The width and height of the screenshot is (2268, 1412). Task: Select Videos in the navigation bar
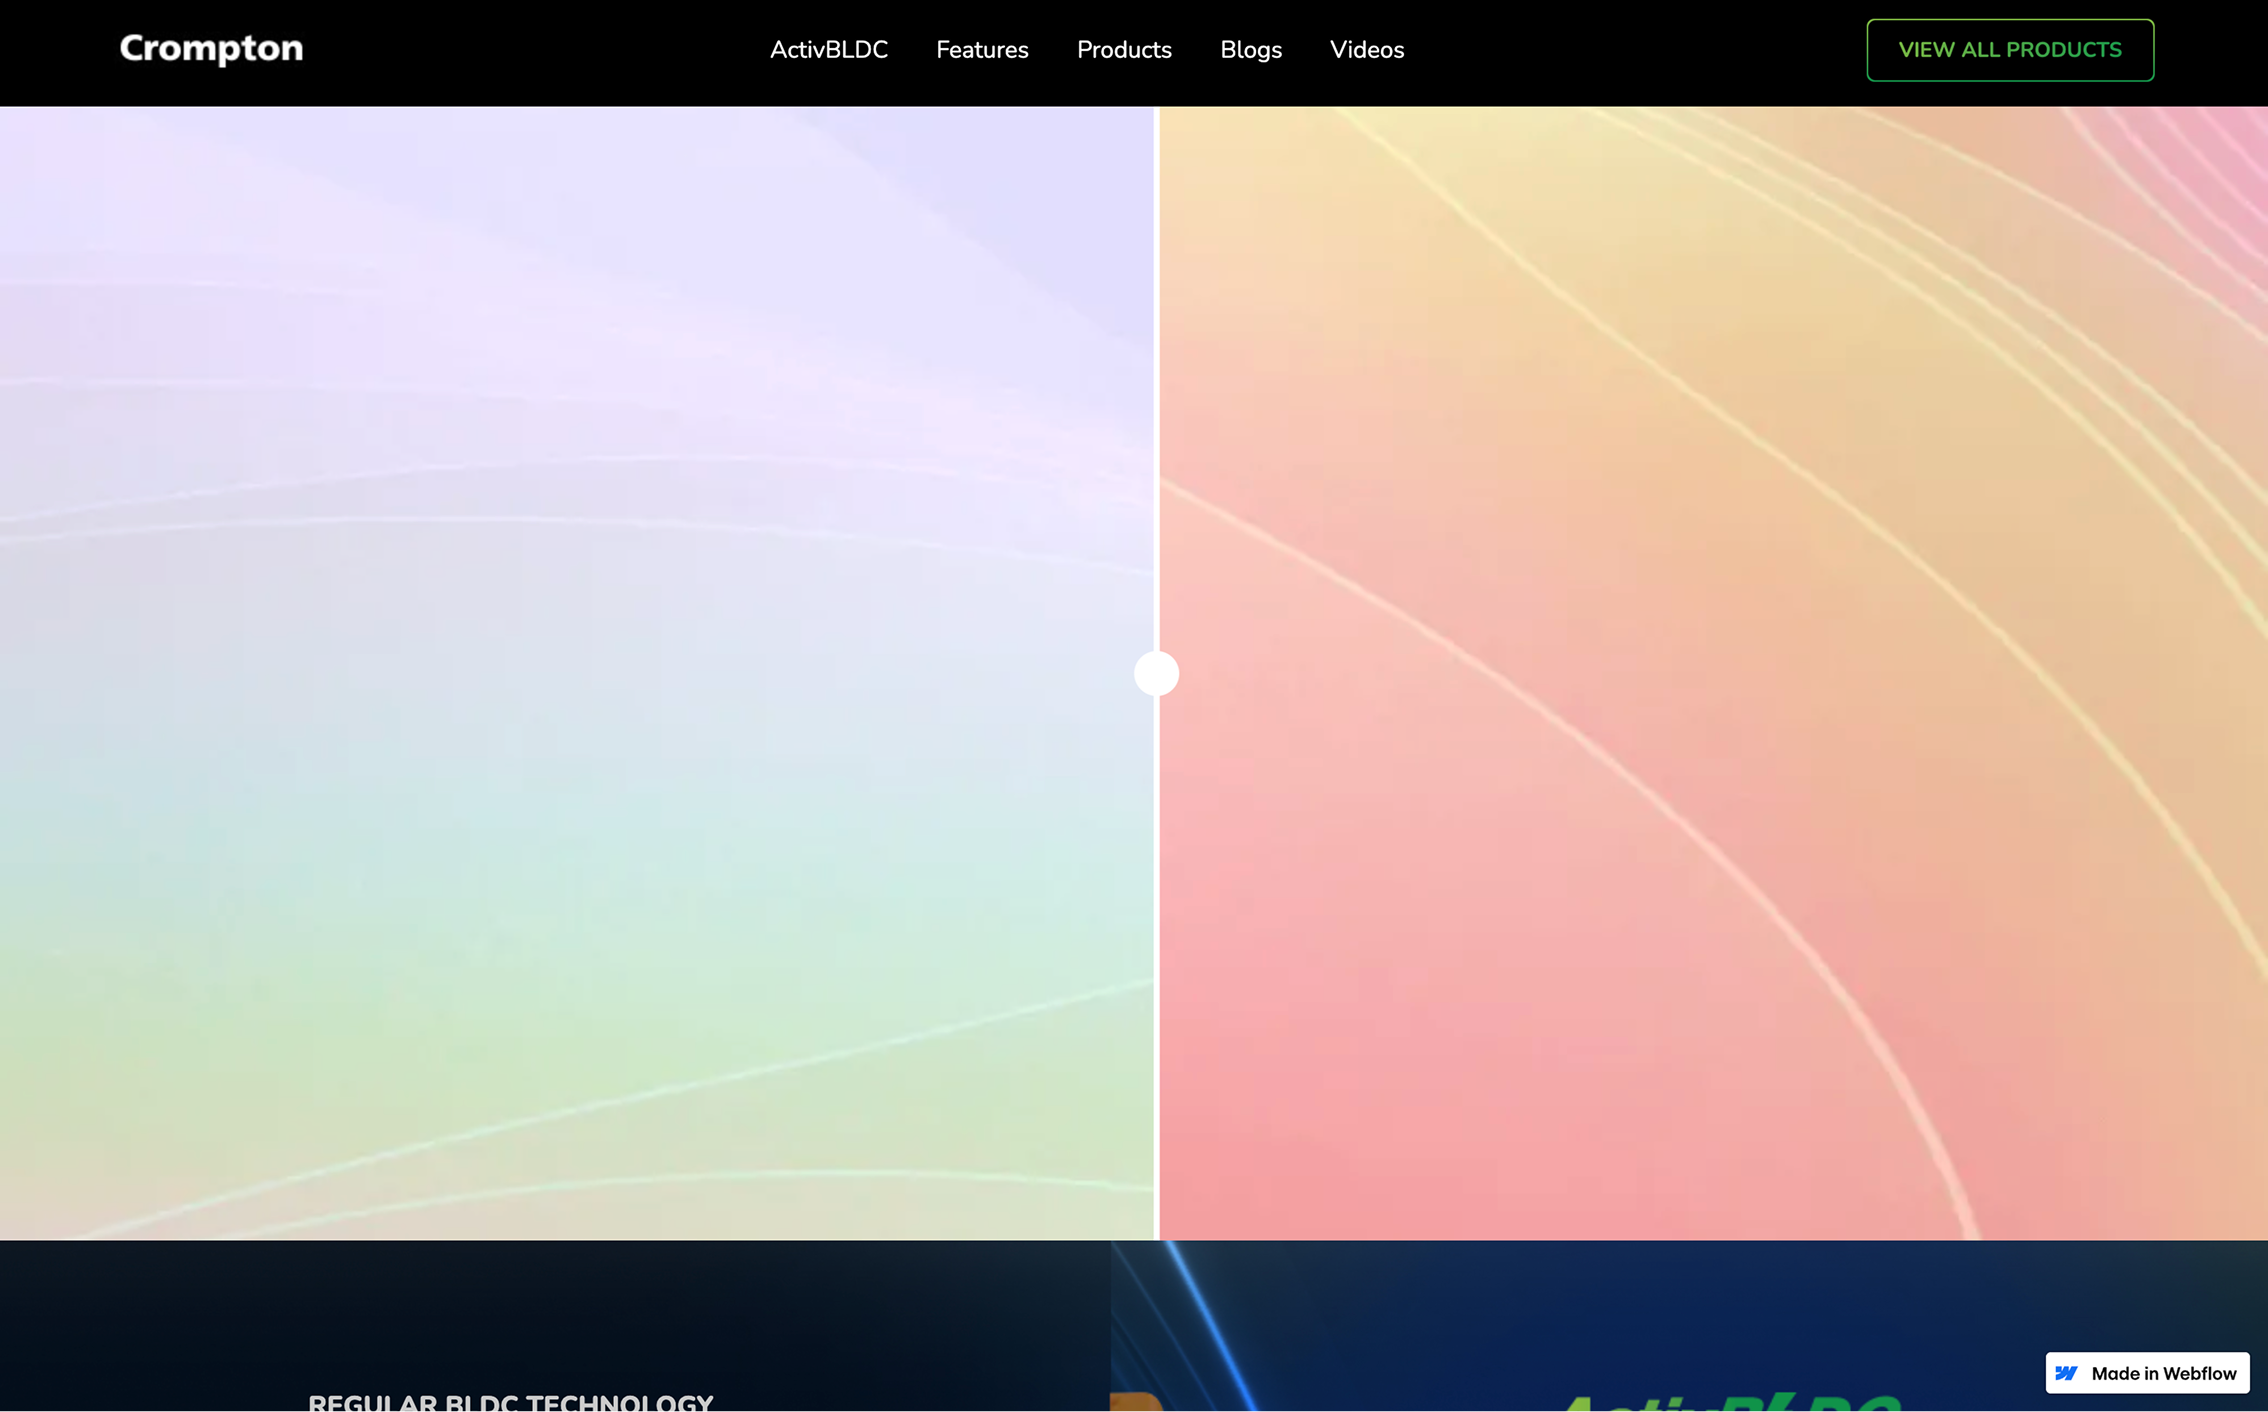(1366, 50)
